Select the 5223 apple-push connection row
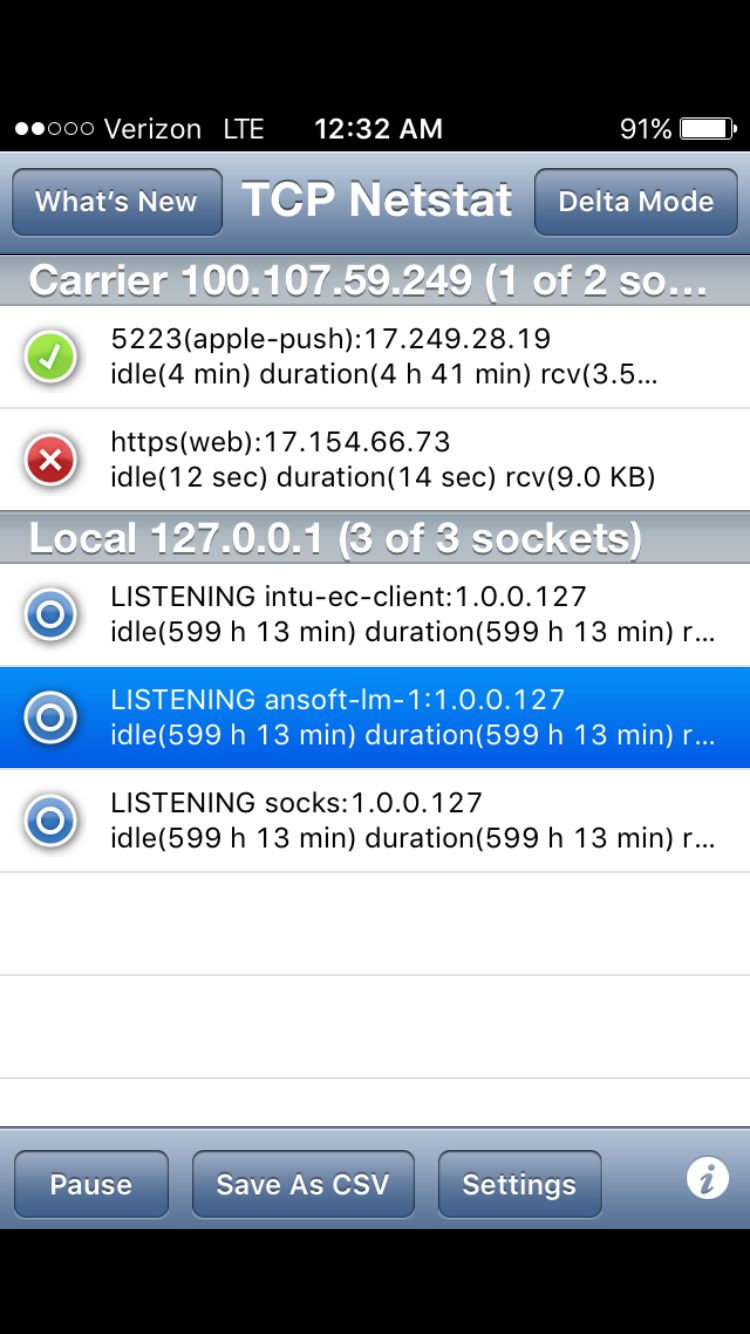 375,357
